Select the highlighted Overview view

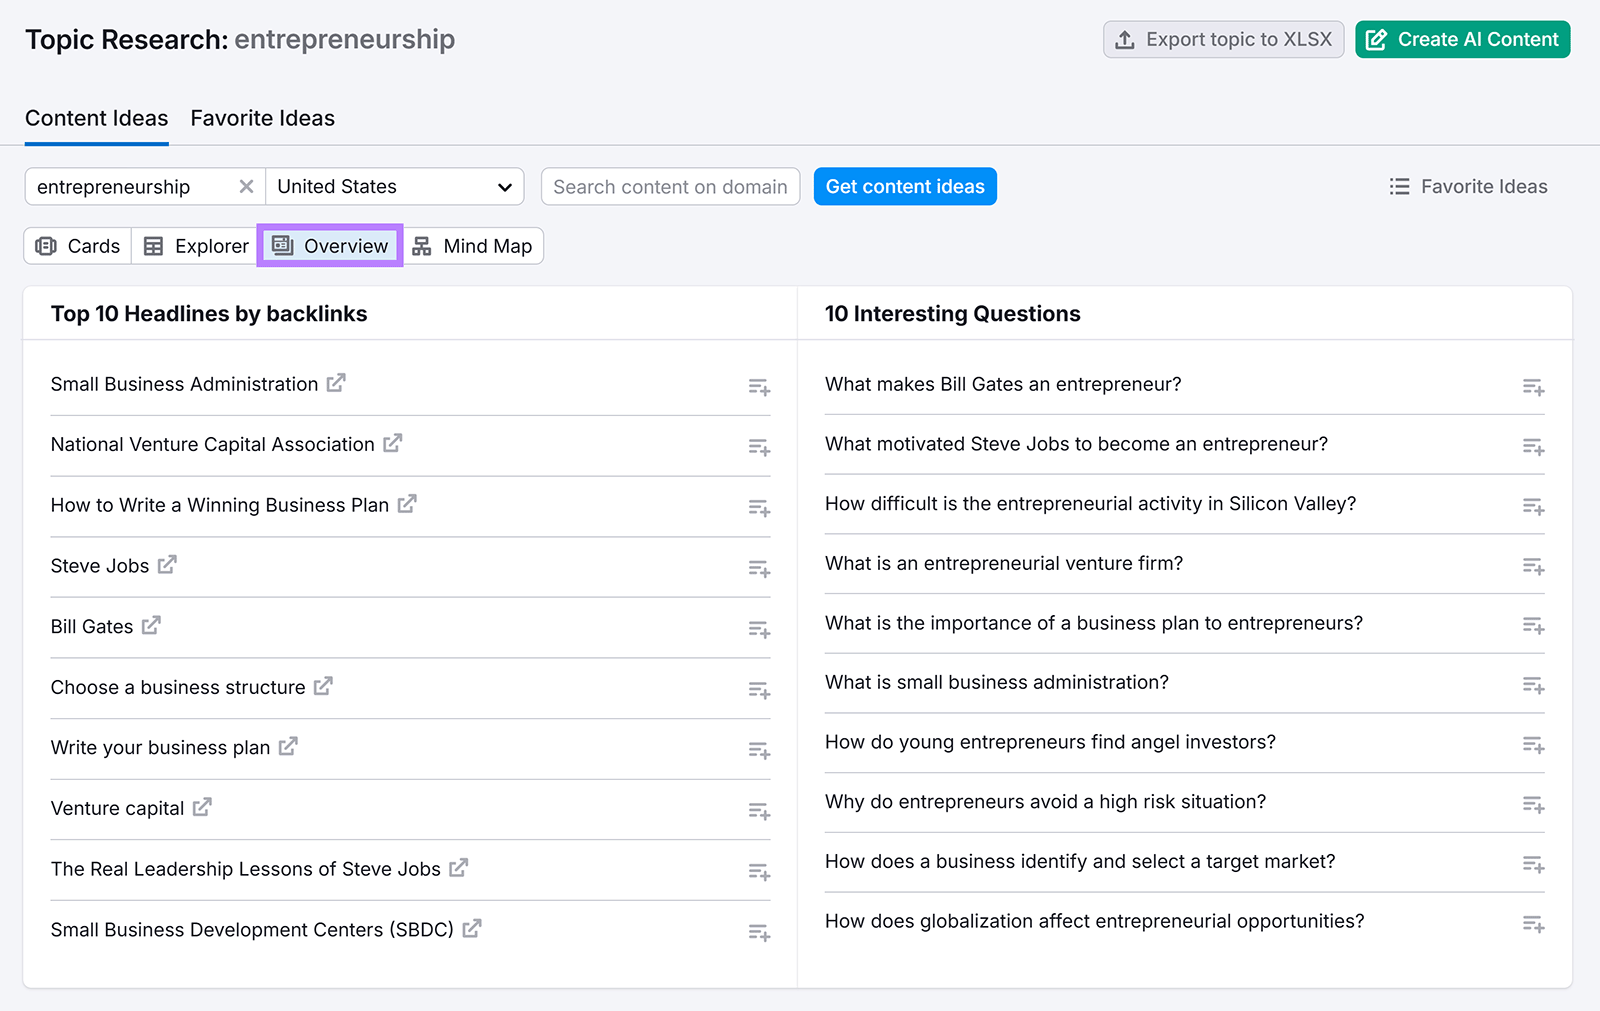[330, 246]
